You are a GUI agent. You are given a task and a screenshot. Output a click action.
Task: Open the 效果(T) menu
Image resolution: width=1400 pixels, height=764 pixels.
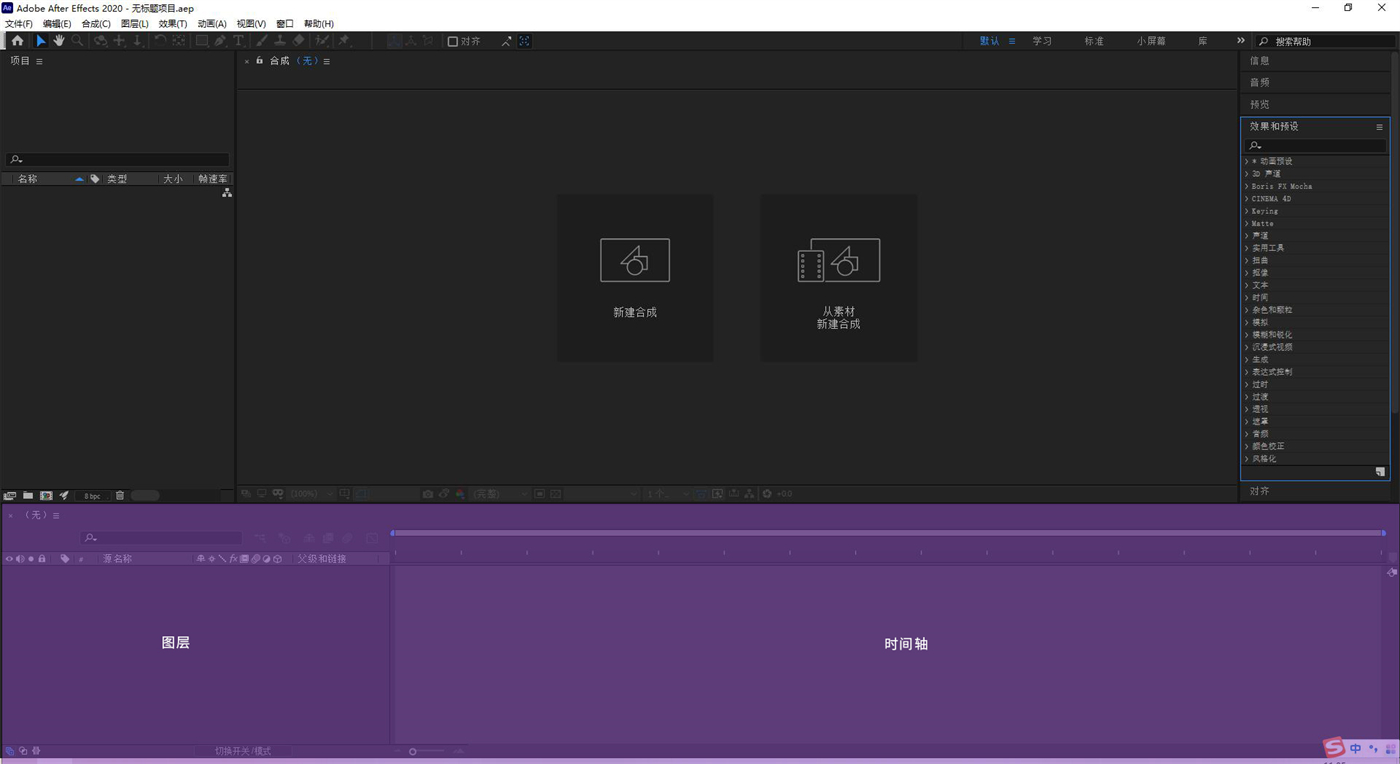coord(173,24)
